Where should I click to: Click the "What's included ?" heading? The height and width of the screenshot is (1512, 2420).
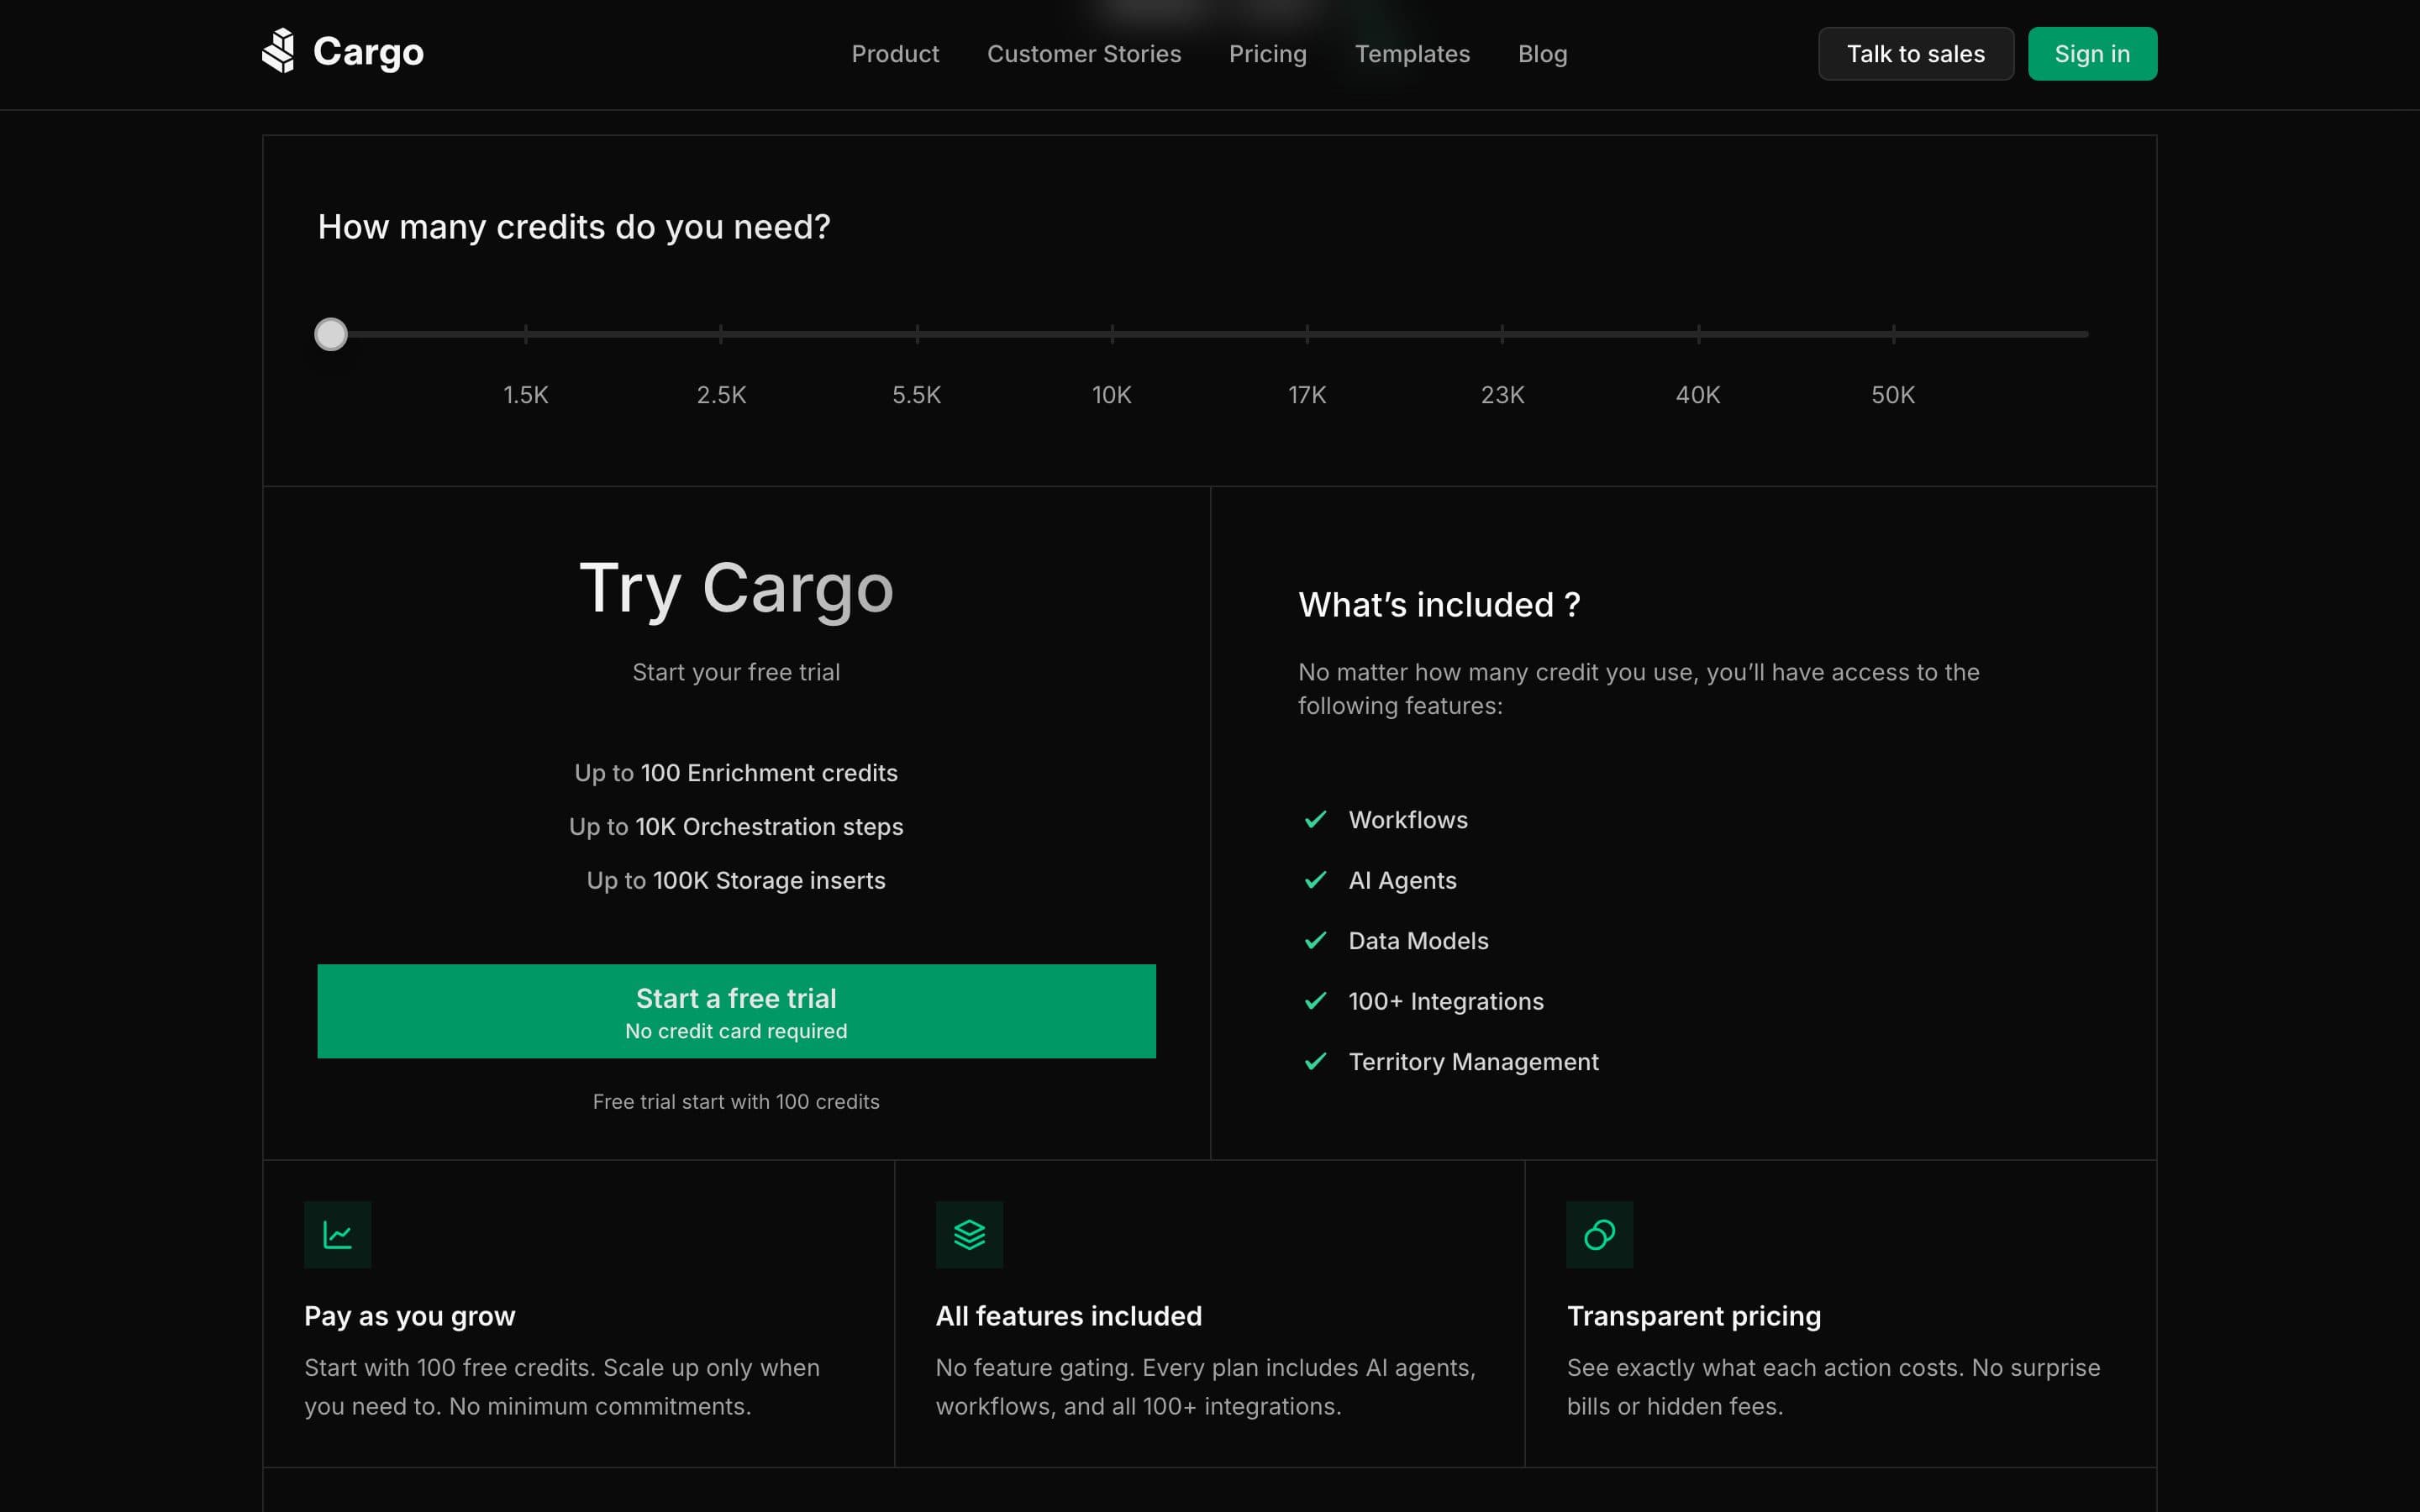click(1439, 605)
